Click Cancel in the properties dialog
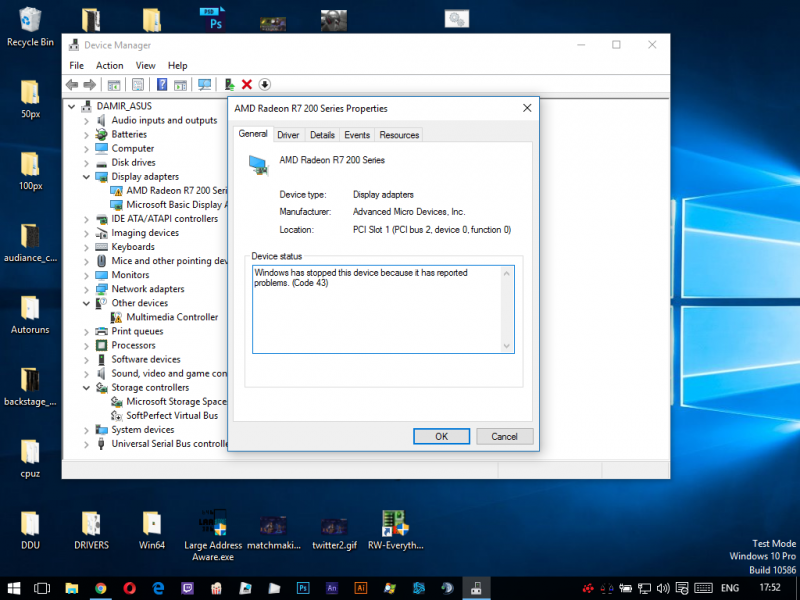 tap(505, 436)
